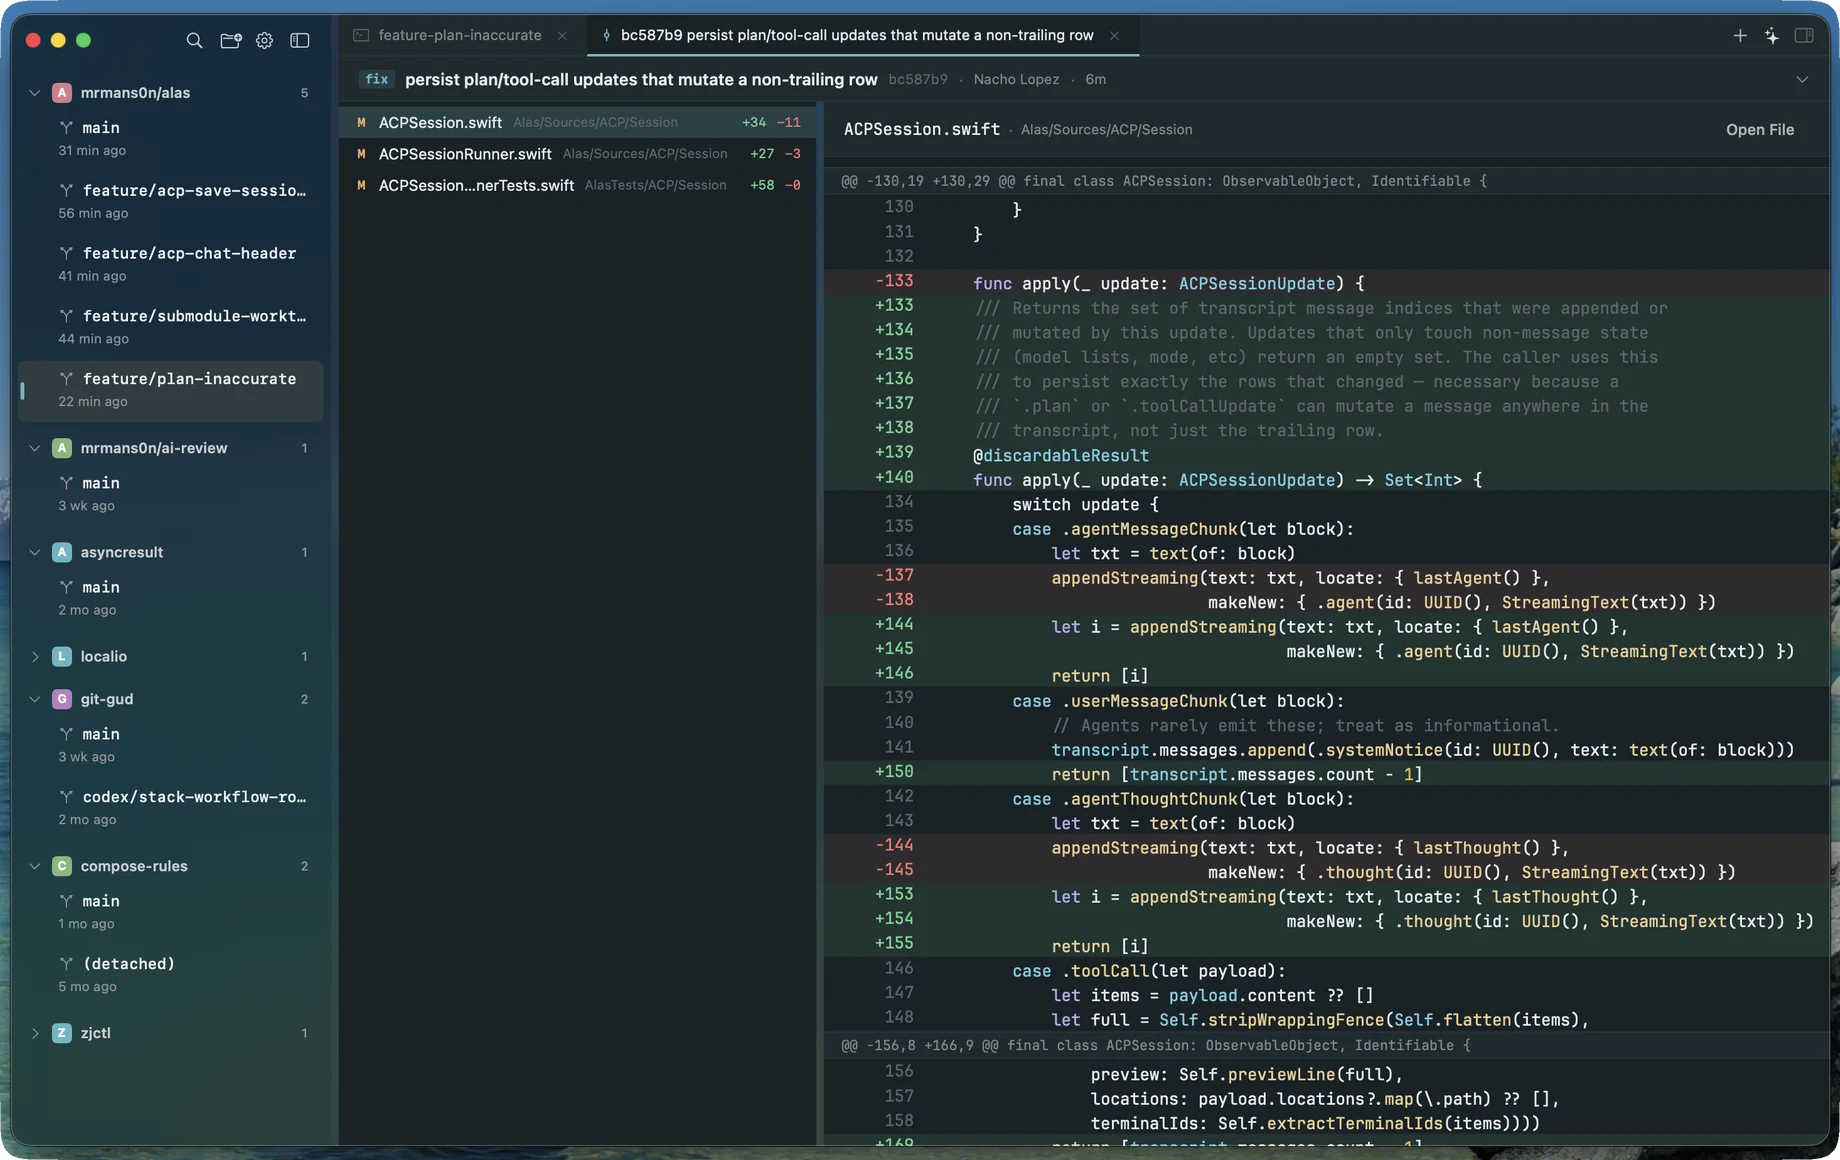
Task: Click the Open File button
Action: point(1759,130)
